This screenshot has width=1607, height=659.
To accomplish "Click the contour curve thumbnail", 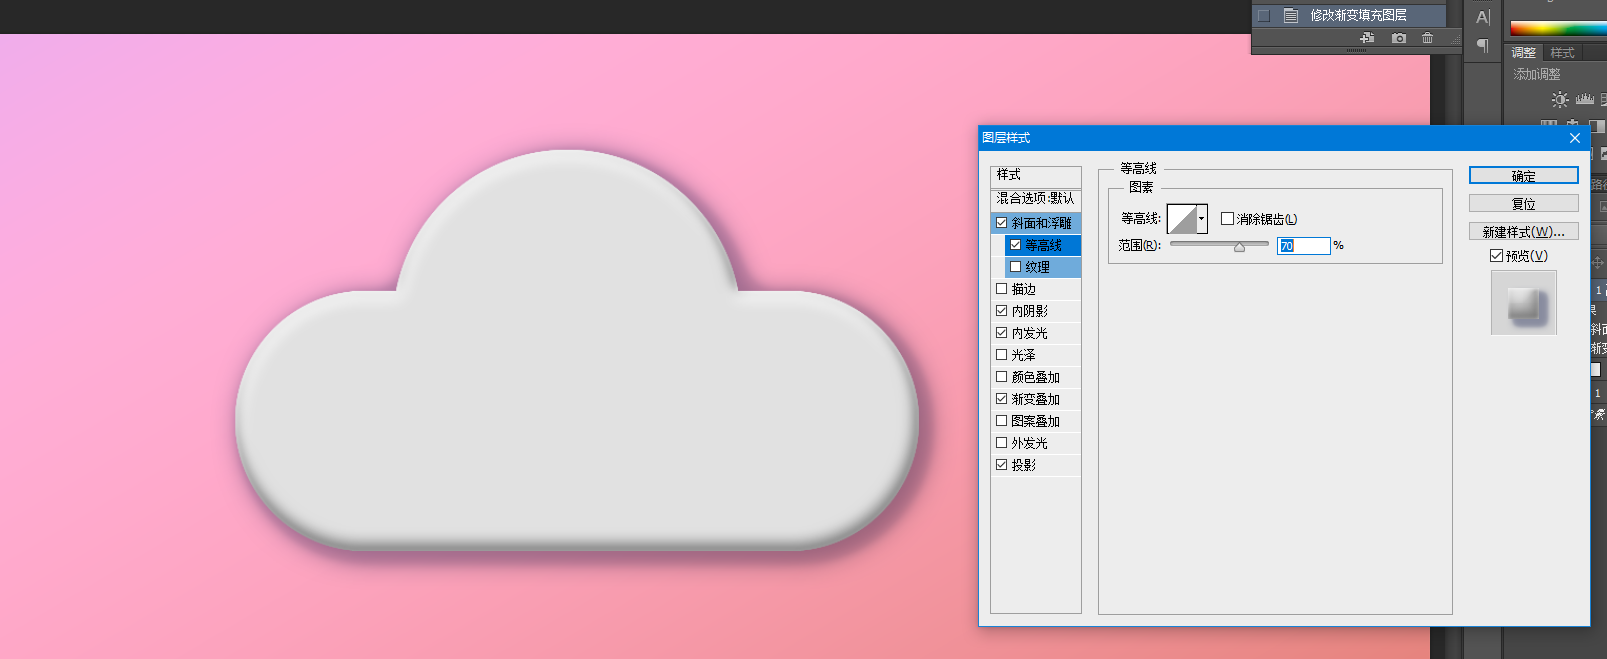I will pyautogui.click(x=1182, y=219).
